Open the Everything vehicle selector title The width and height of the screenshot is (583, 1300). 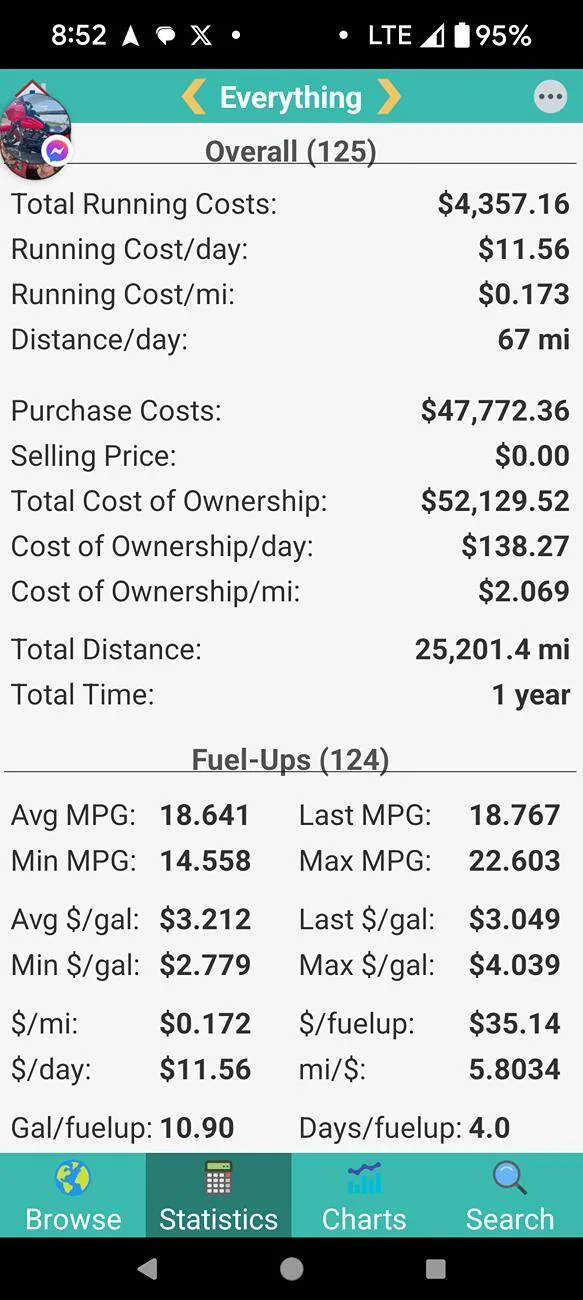pyautogui.click(x=291, y=97)
